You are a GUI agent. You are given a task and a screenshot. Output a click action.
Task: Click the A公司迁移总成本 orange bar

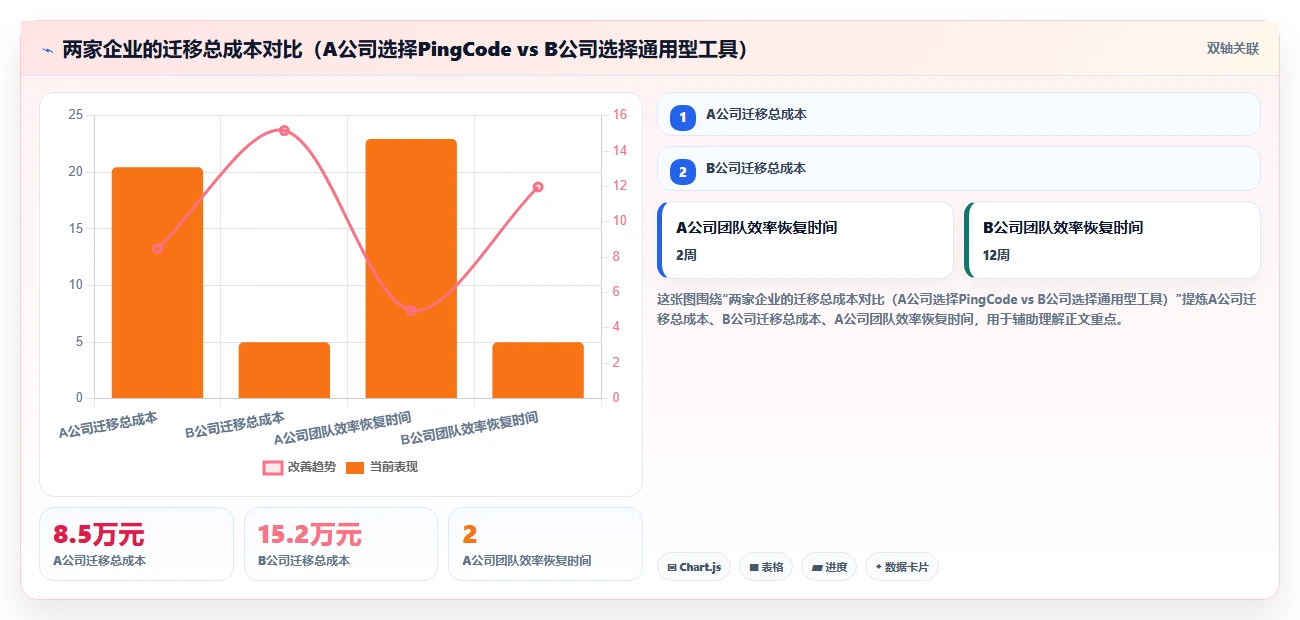[157, 283]
